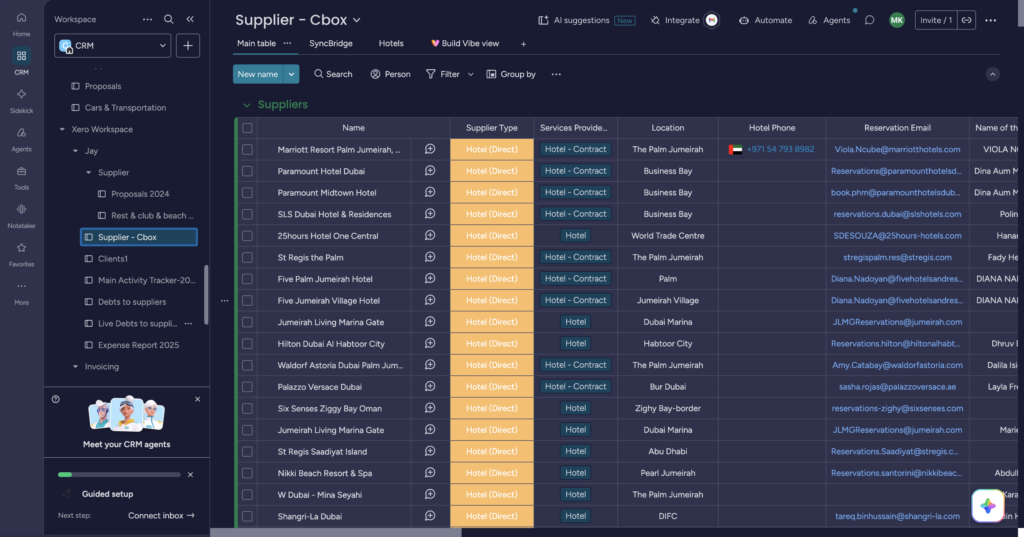Check the SLS Dubai Hotel & Residences row
The height and width of the screenshot is (537, 1024).
tap(247, 214)
